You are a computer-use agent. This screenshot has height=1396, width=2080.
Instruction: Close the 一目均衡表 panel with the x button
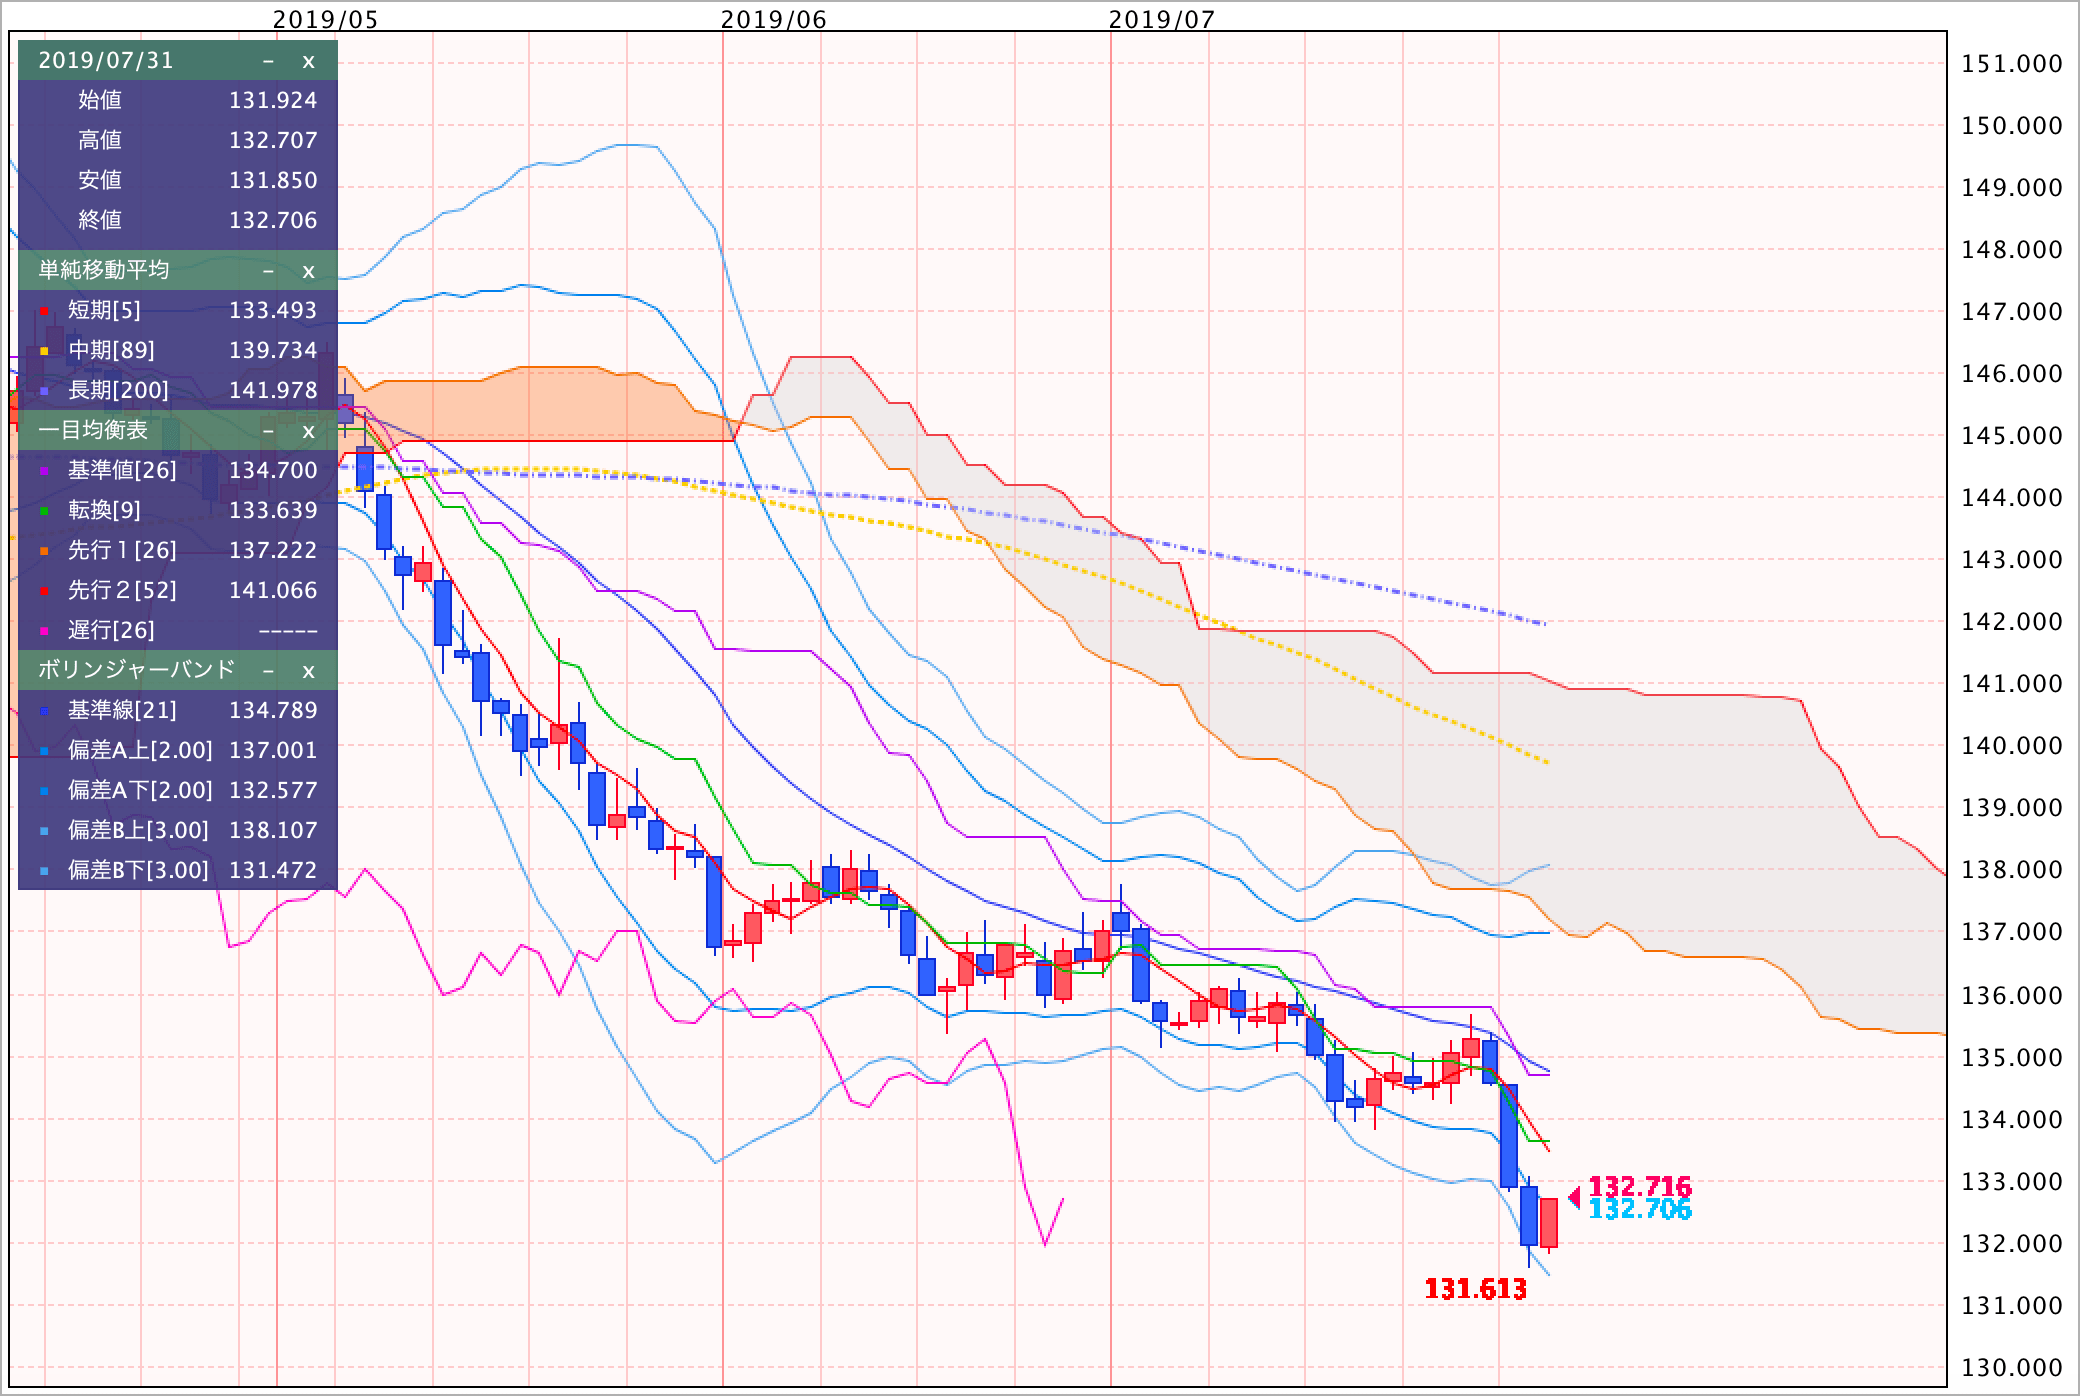(308, 431)
